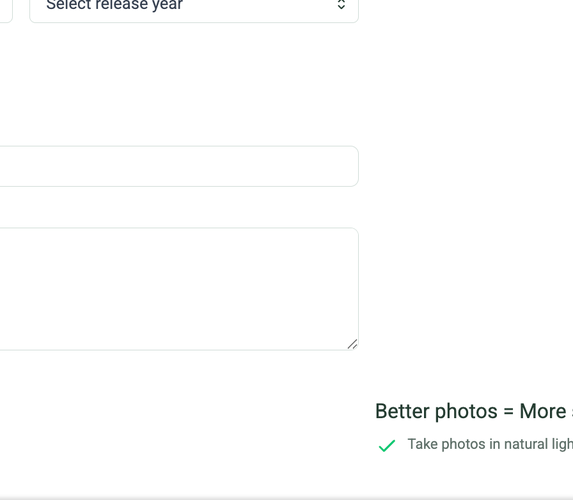The width and height of the screenshot is (573, 500).
Task: Click the bottom-right corner grip of the textarea
Action: [x=353, y=344]
